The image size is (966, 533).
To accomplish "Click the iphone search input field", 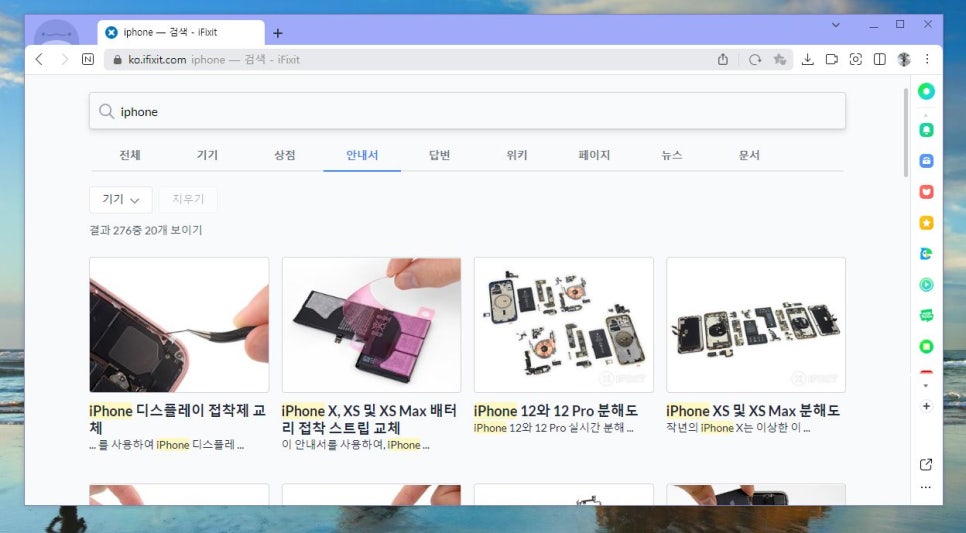I will 468,111.
